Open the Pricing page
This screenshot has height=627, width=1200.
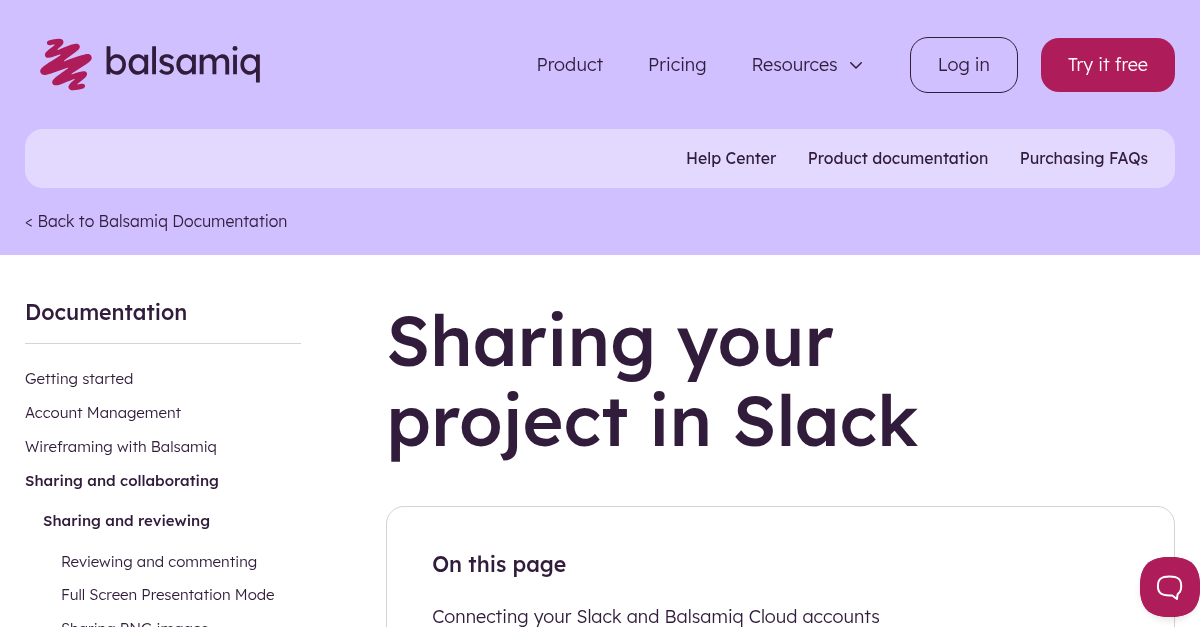(677, 64)
